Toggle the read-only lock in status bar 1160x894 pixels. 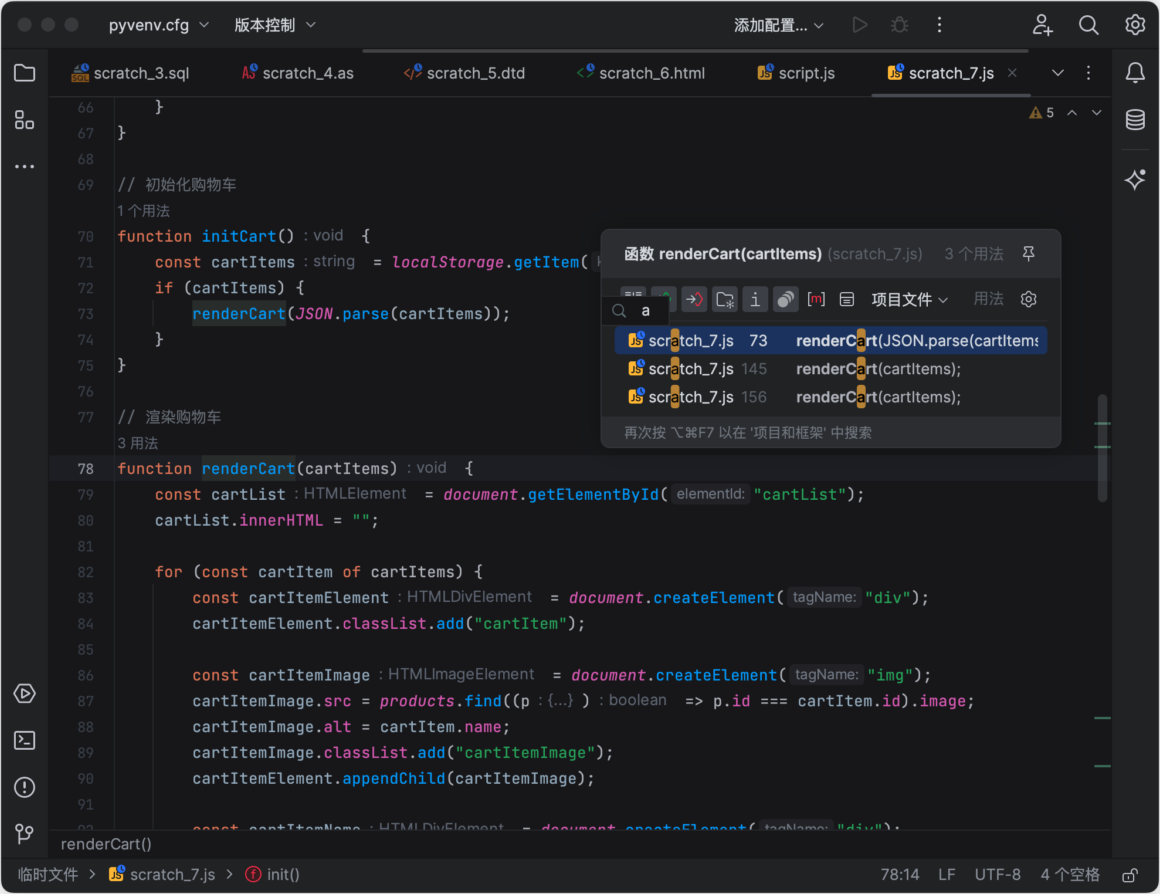1130,875
